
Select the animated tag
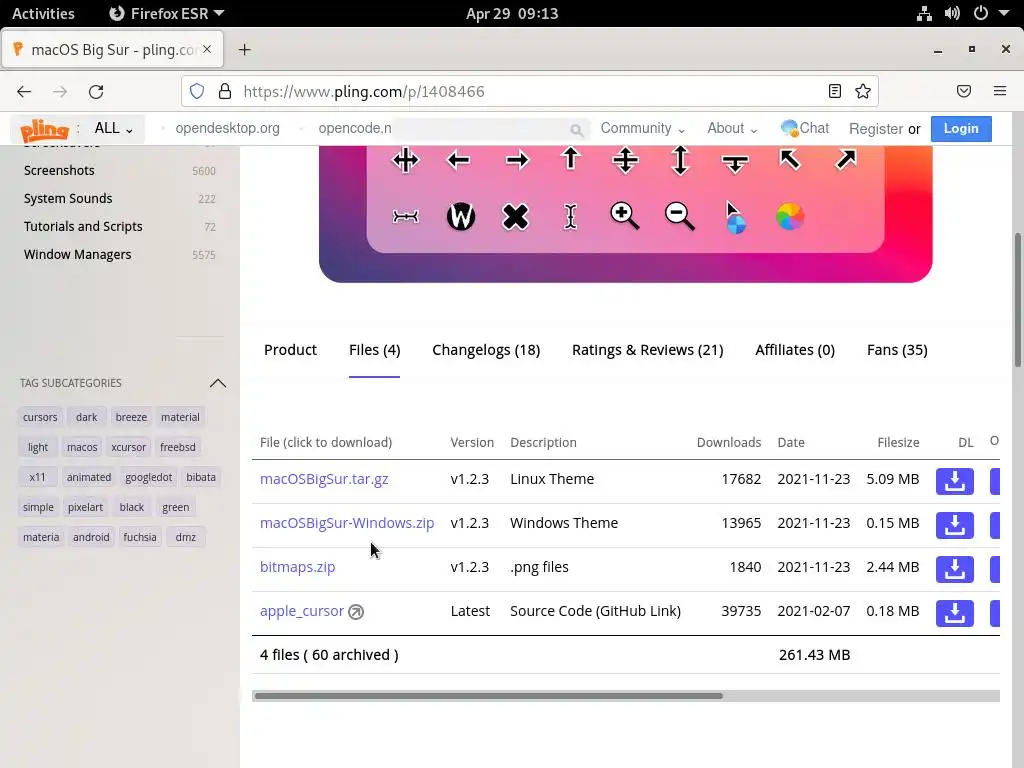coord(89,477)
